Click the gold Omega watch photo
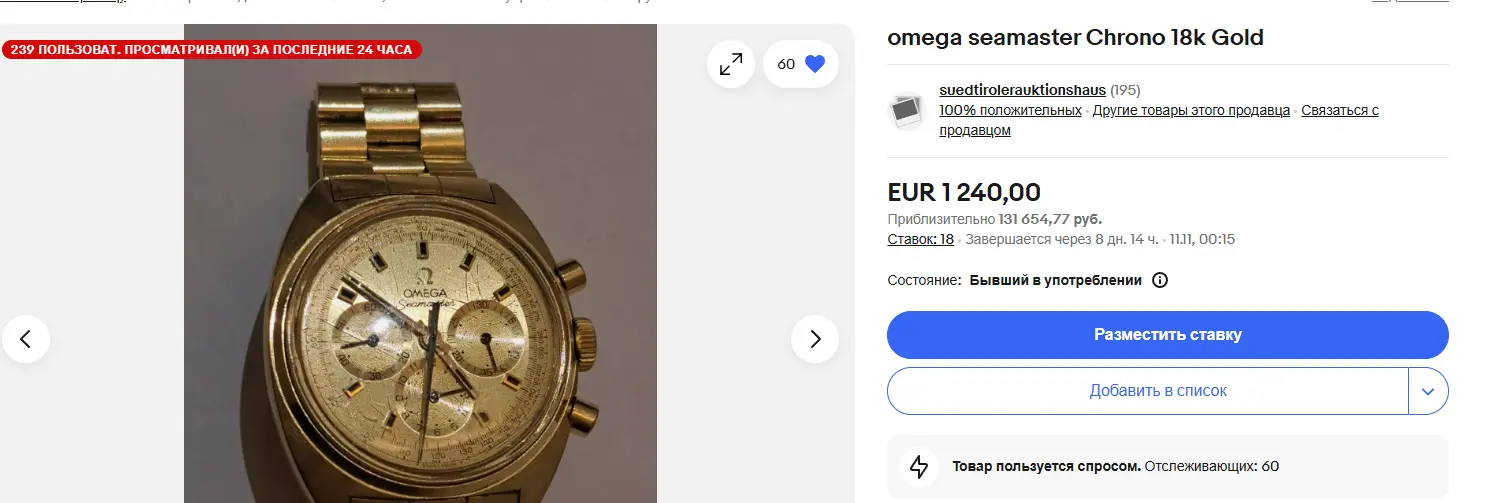The width and height of the screenshot is (1495, 503). (x=420, y=300)
